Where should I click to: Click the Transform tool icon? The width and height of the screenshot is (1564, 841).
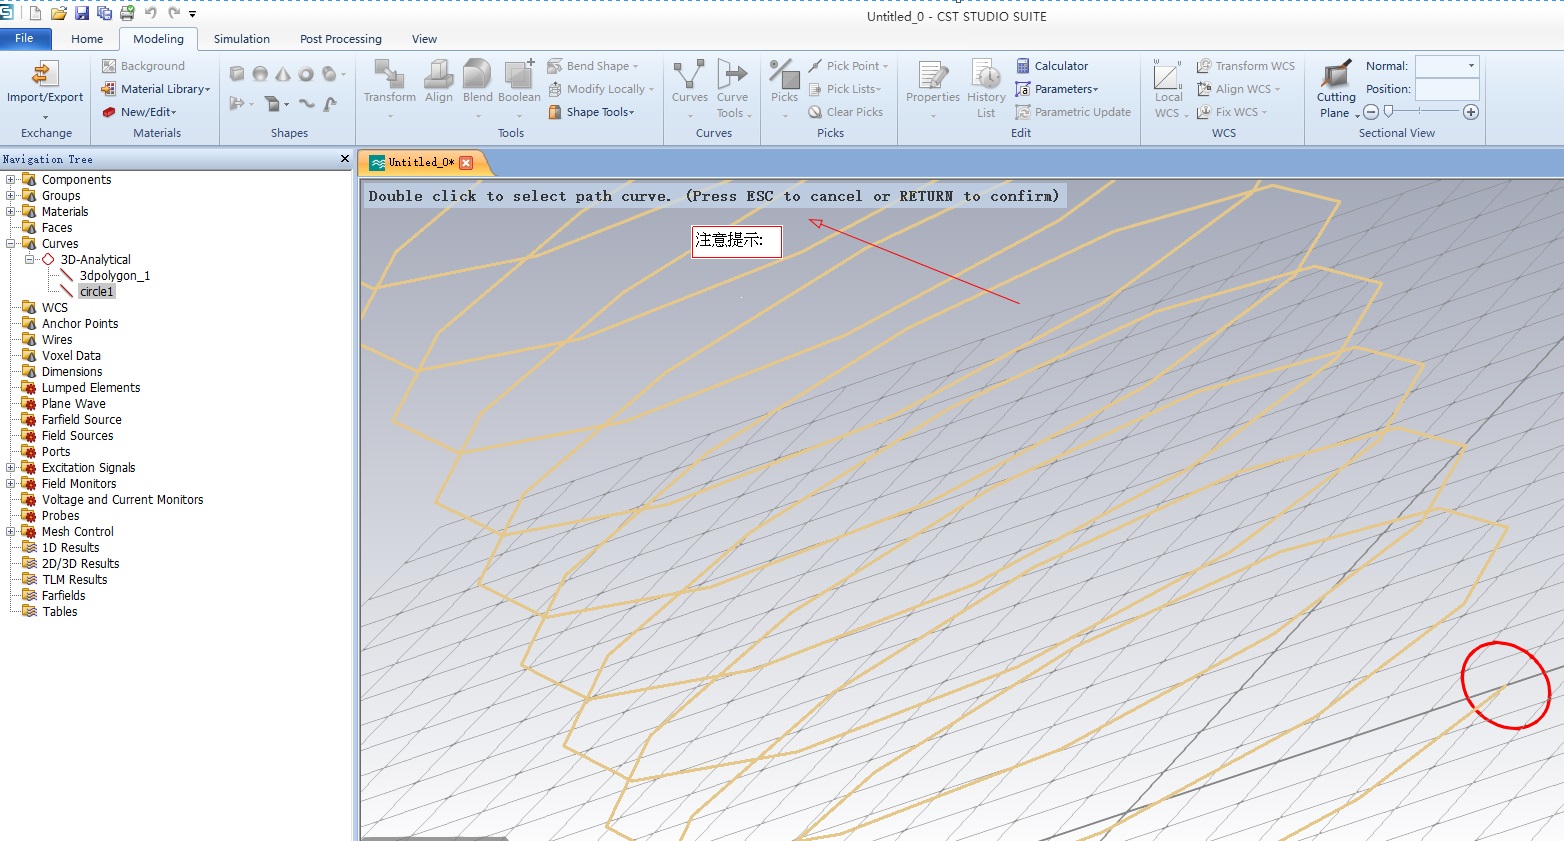click(x=389, y=76)
